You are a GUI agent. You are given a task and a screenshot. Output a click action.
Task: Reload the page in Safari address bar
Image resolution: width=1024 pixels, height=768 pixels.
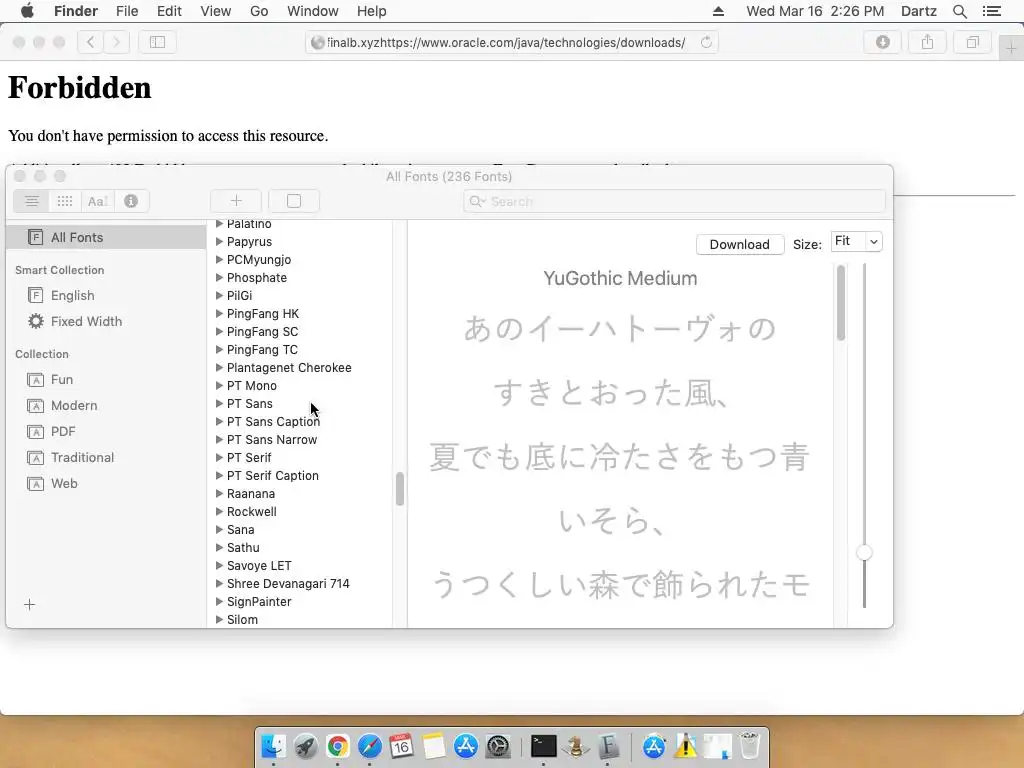click(706, 42)
